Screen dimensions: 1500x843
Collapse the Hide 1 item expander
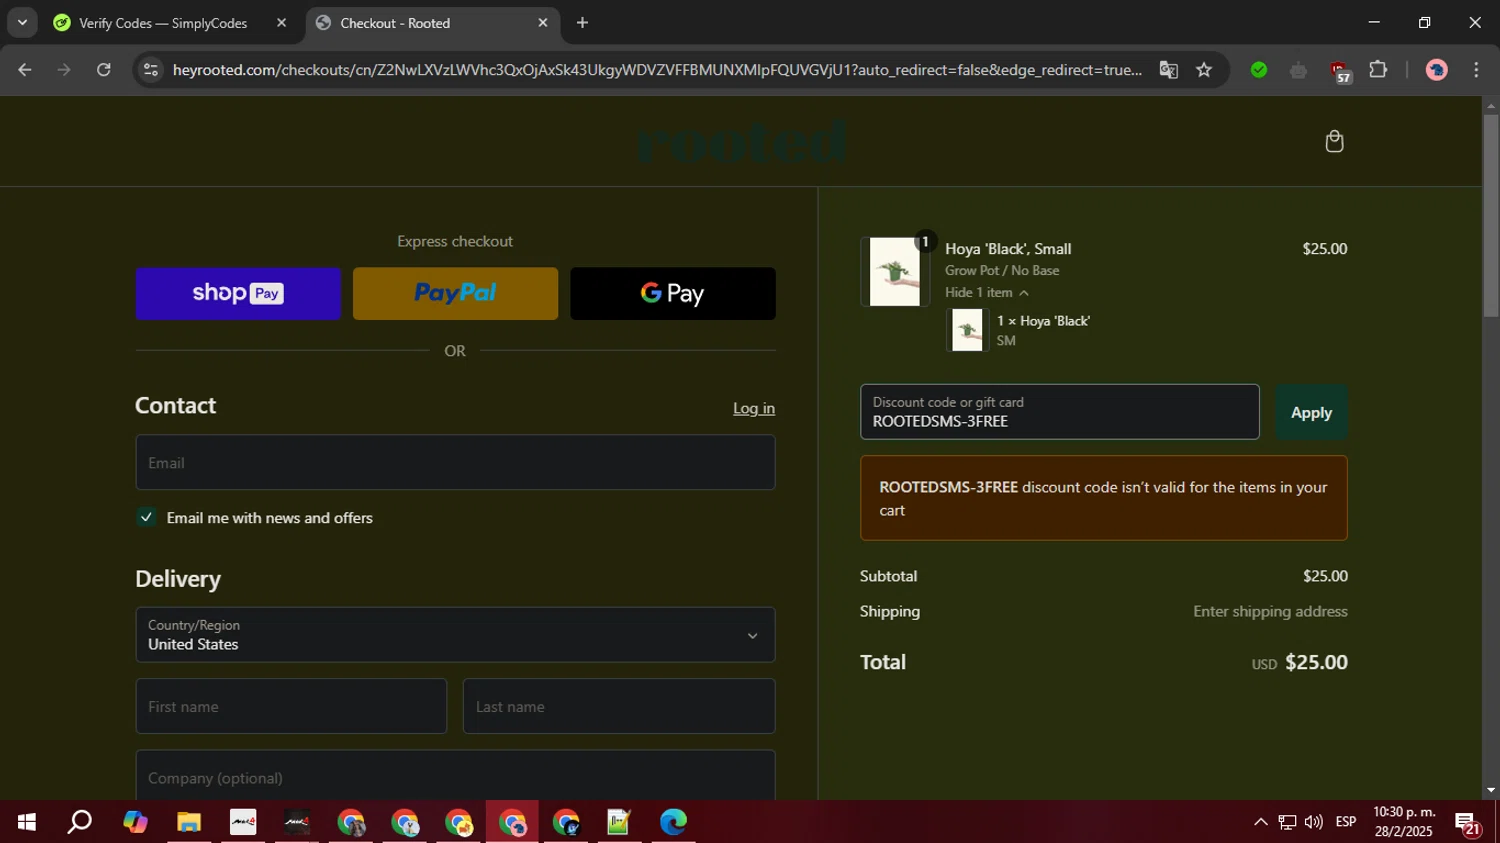point(987,292)
